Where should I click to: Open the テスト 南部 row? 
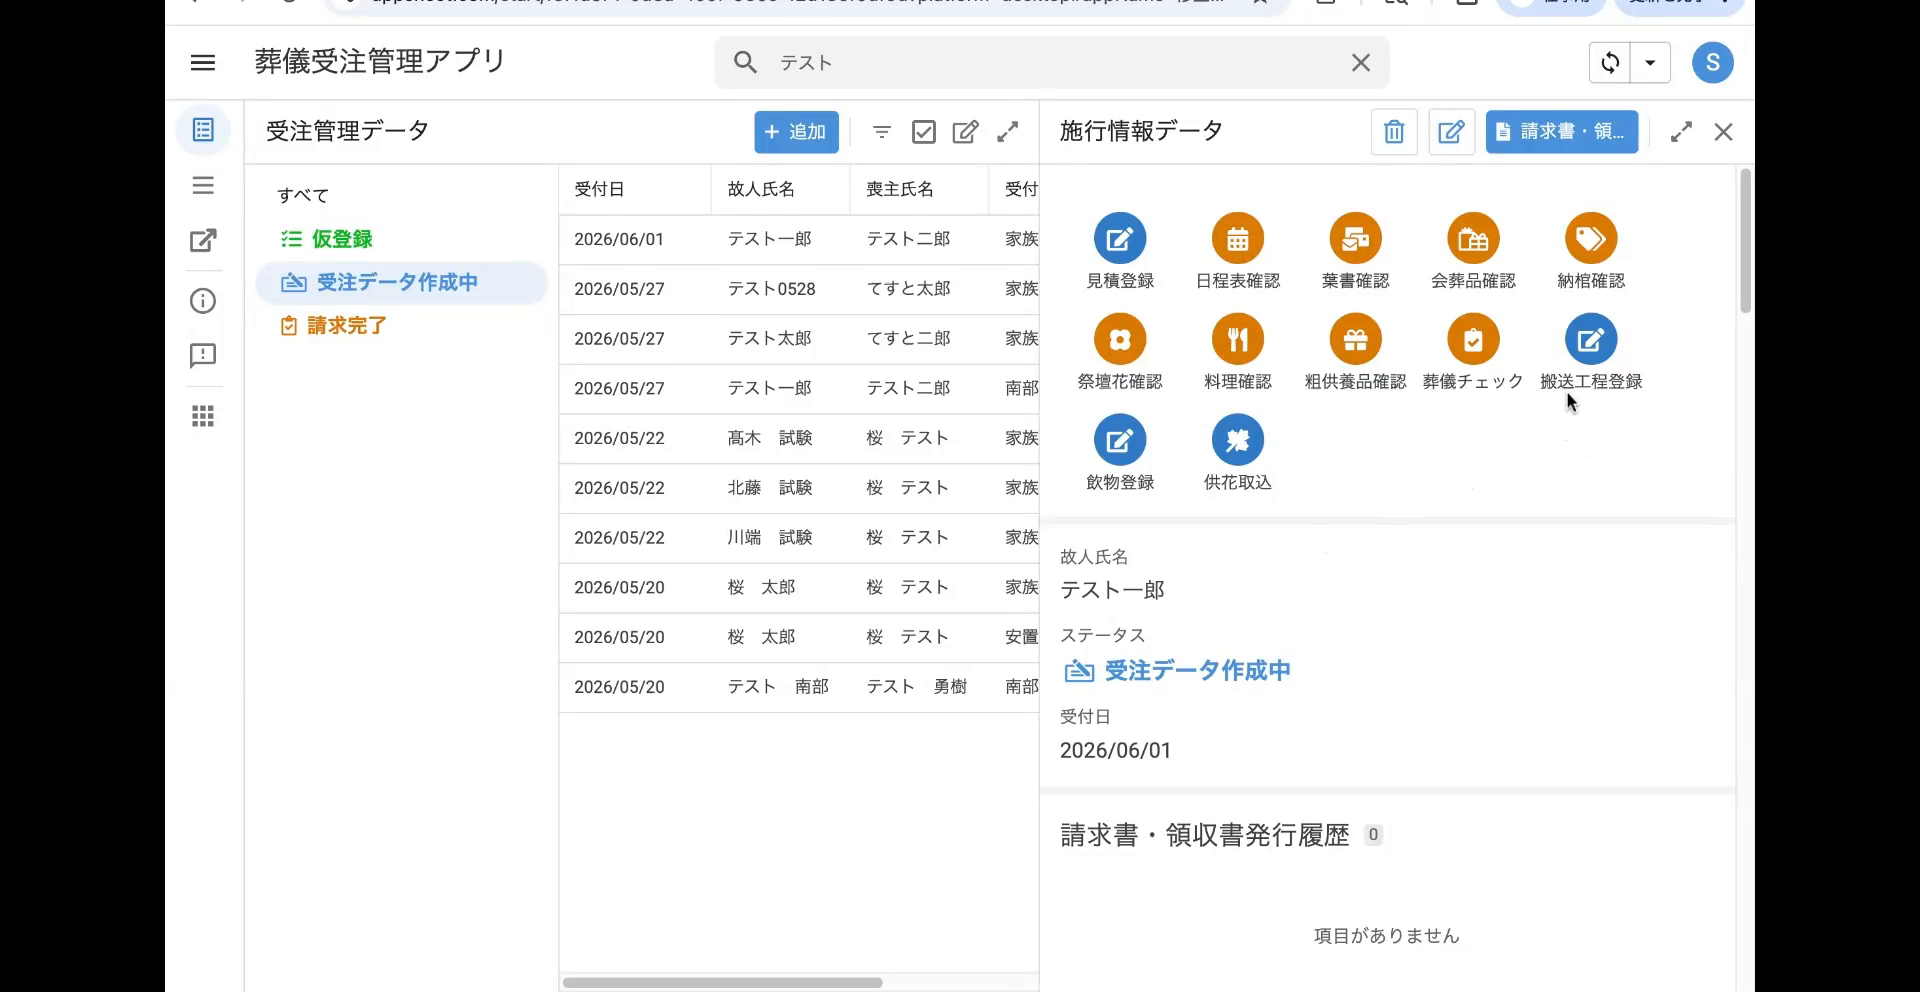pyautogui.click(x=799, y=687)
